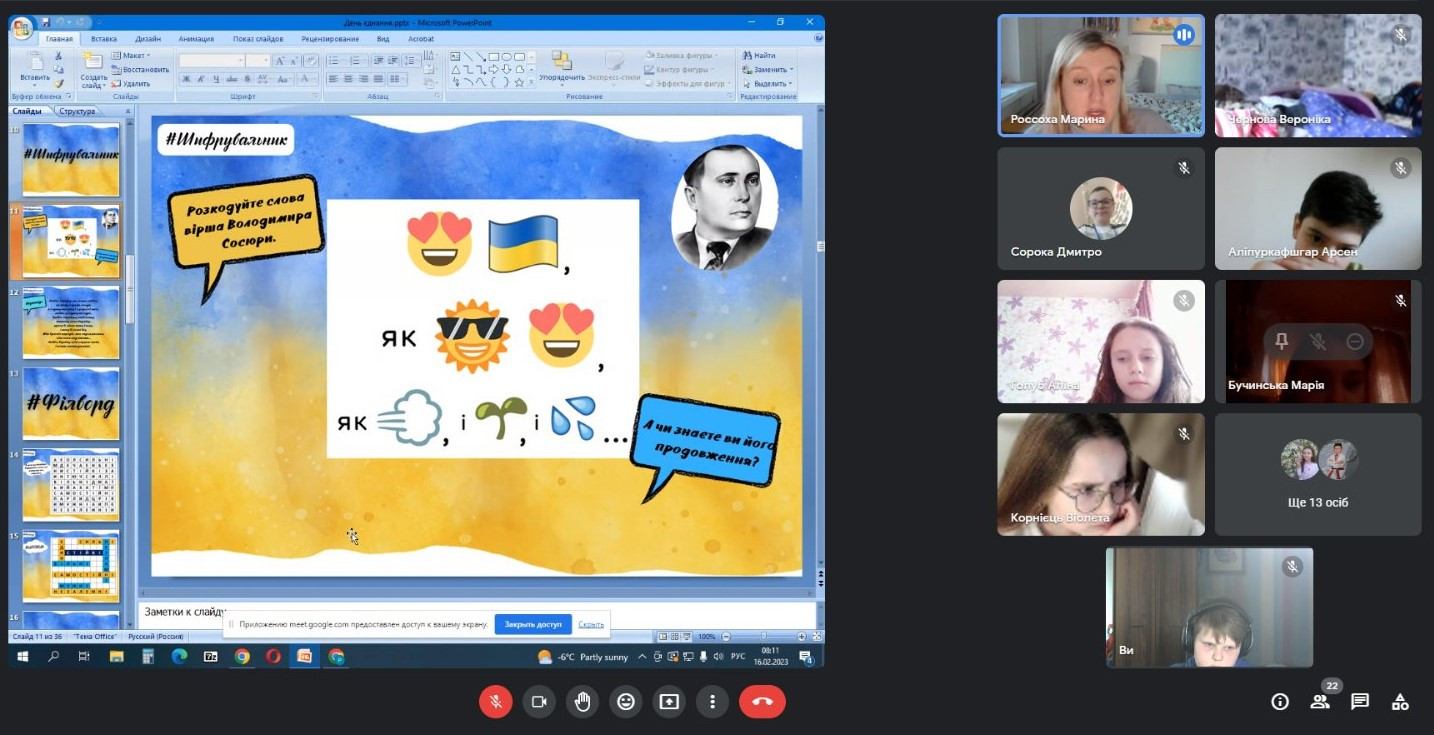The height and width of the screenshot is (735, 1434).
Task: Click the Present now screen-share icon
Action: click(x=669, y=702)
